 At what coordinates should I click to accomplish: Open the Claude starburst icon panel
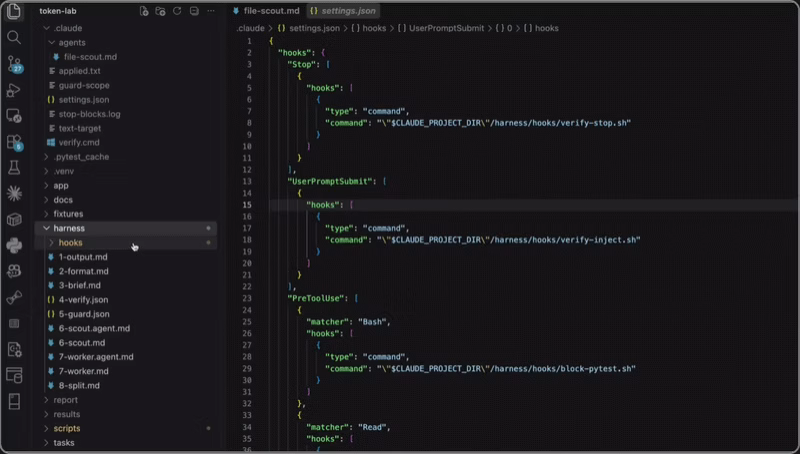pyautogui.click(x=14, y=193)
